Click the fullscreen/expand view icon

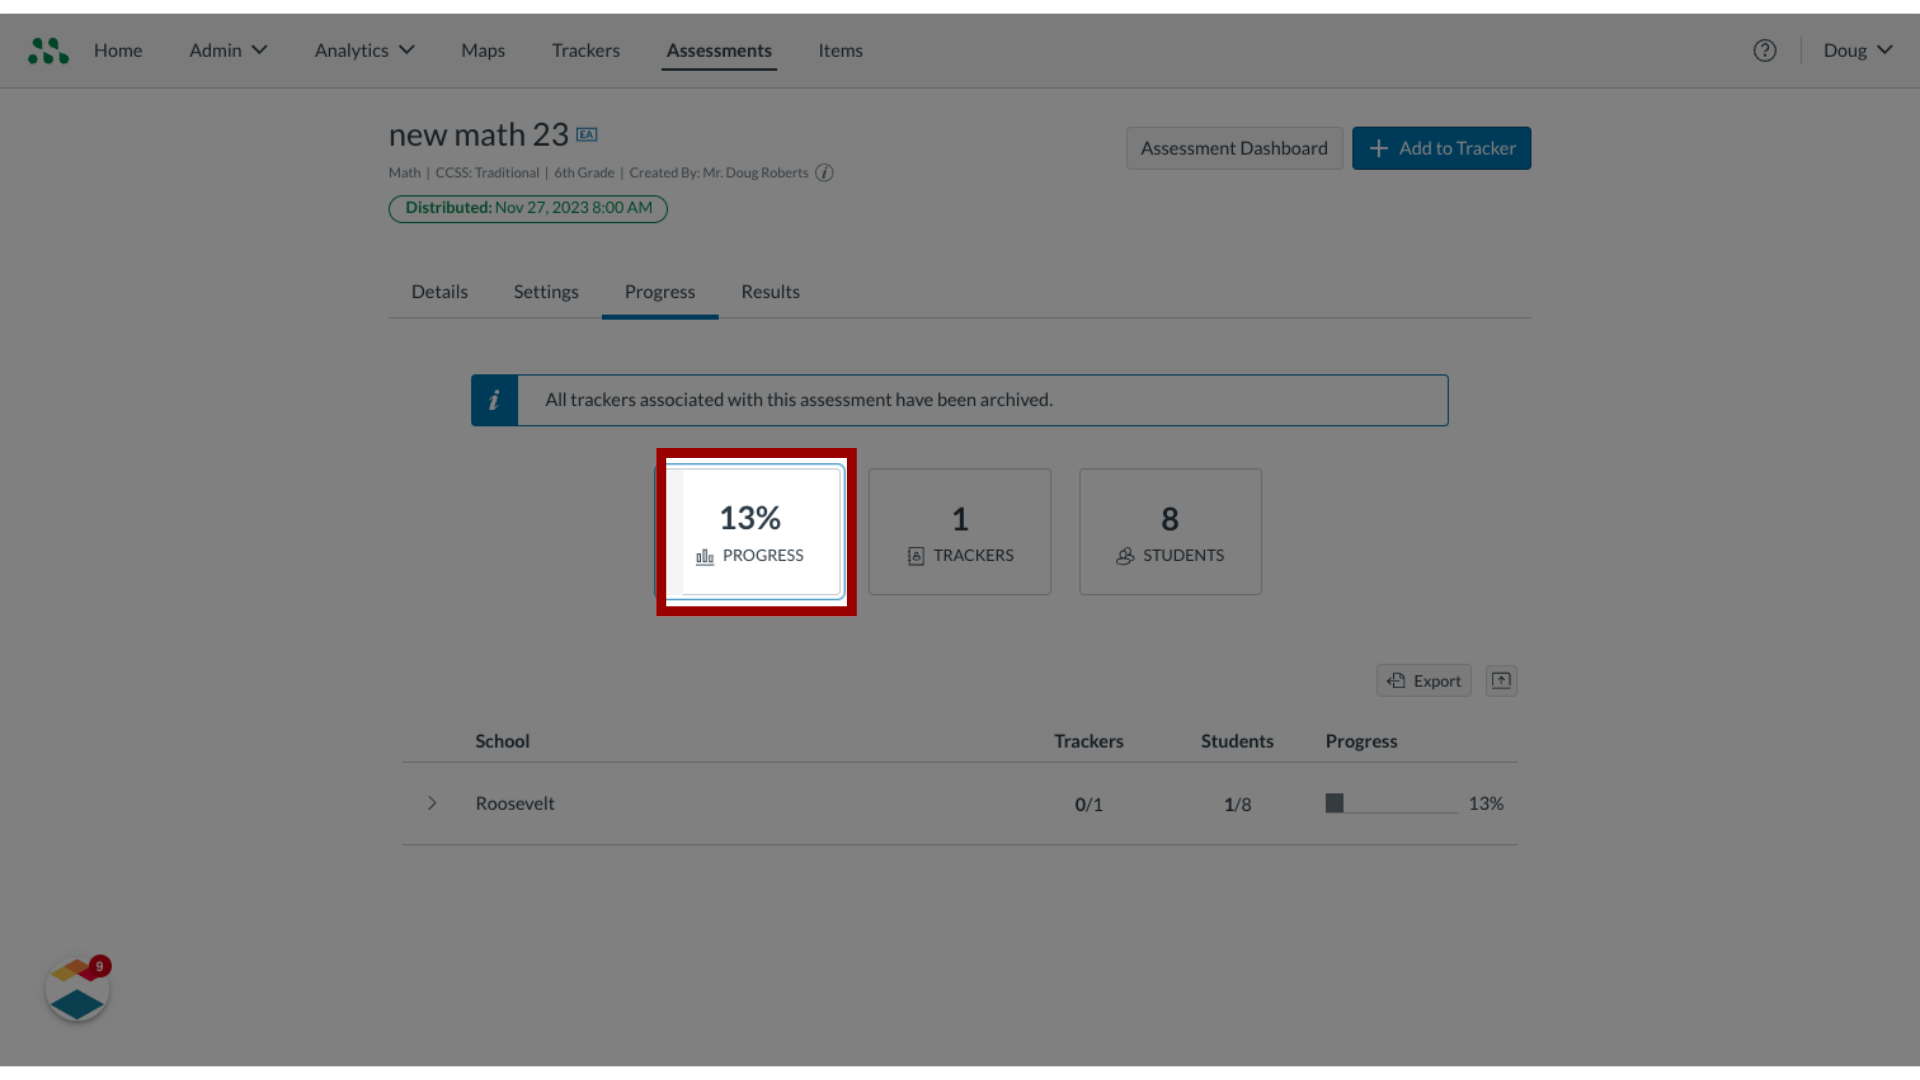[x=1501, y=680]
